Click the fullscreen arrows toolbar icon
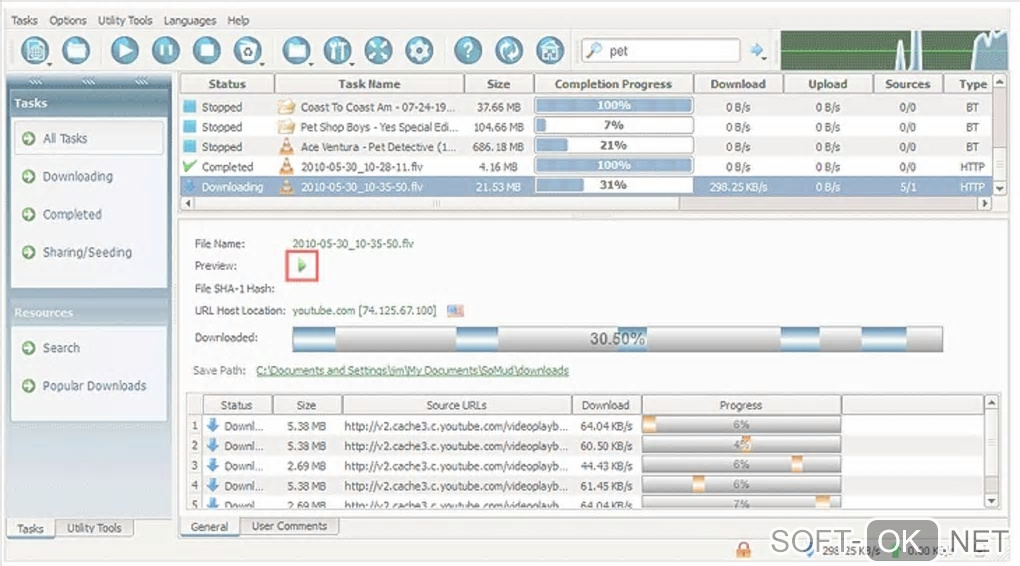This screenshot has width=1020, height=566. 379,50
